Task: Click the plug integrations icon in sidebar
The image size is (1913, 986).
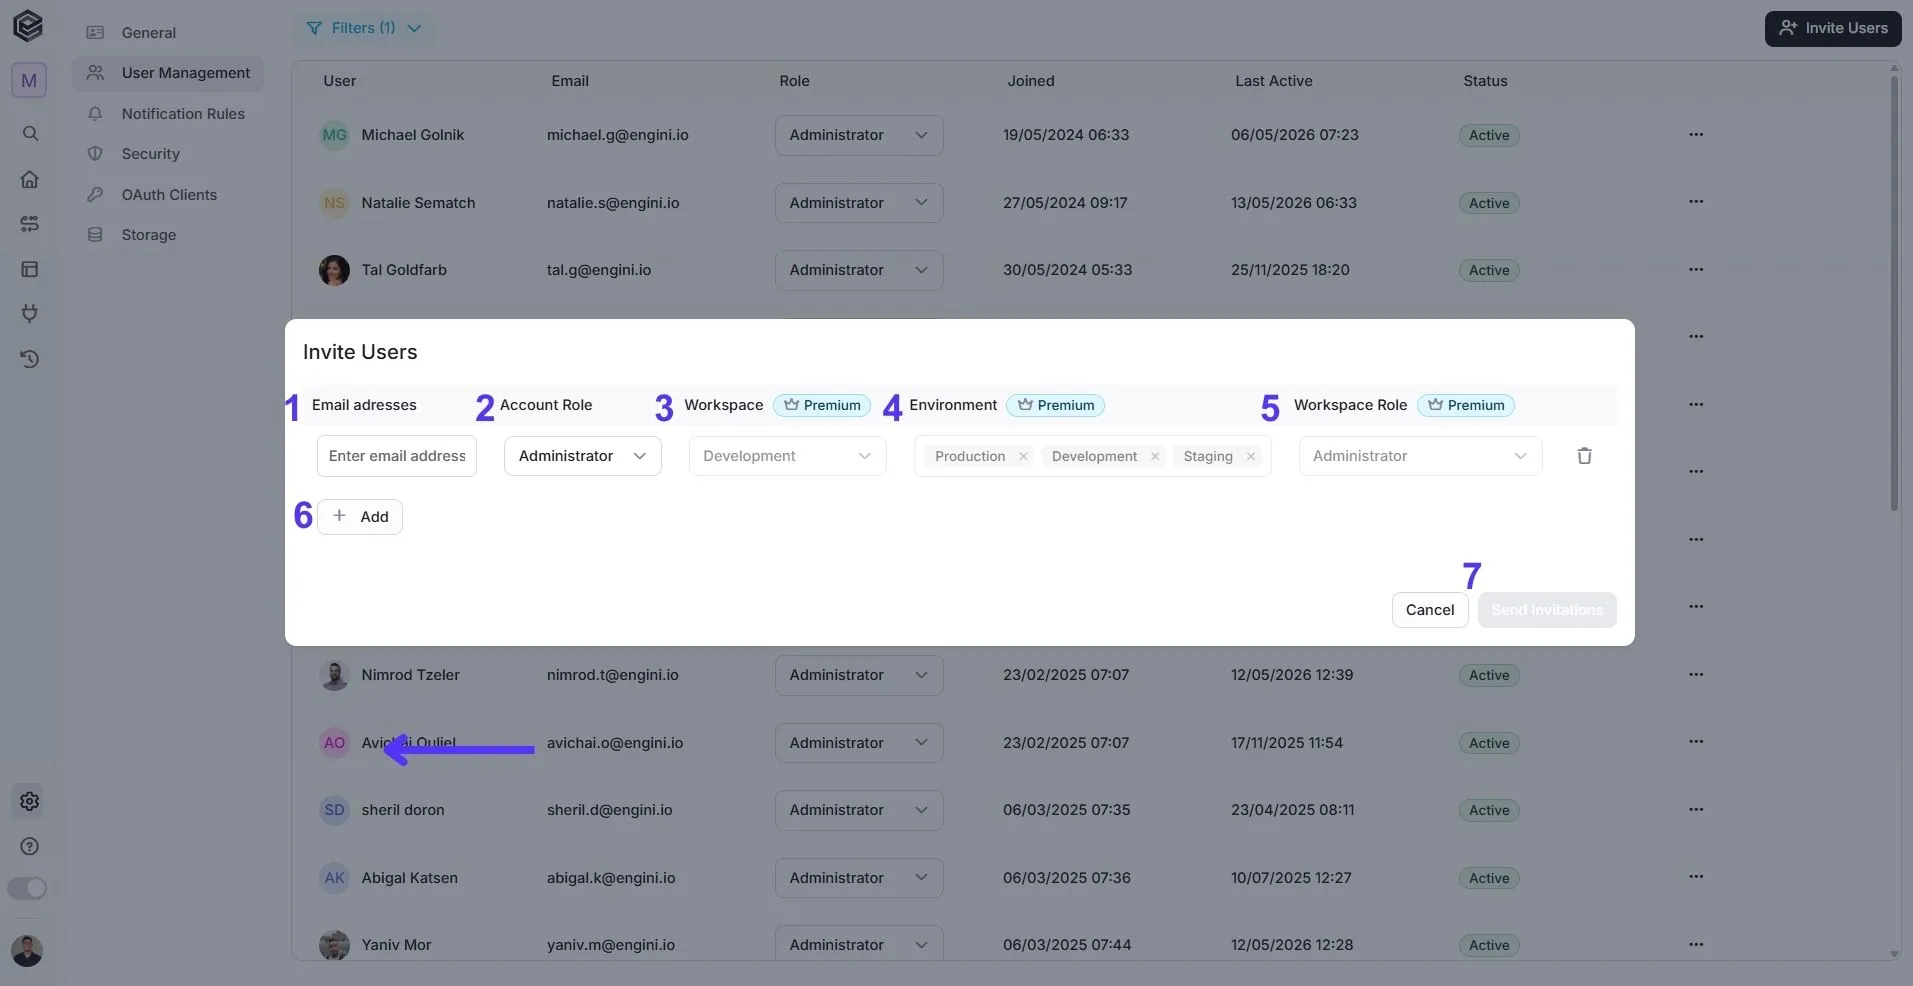Action: pyautogui.click(x=30, y=313)
